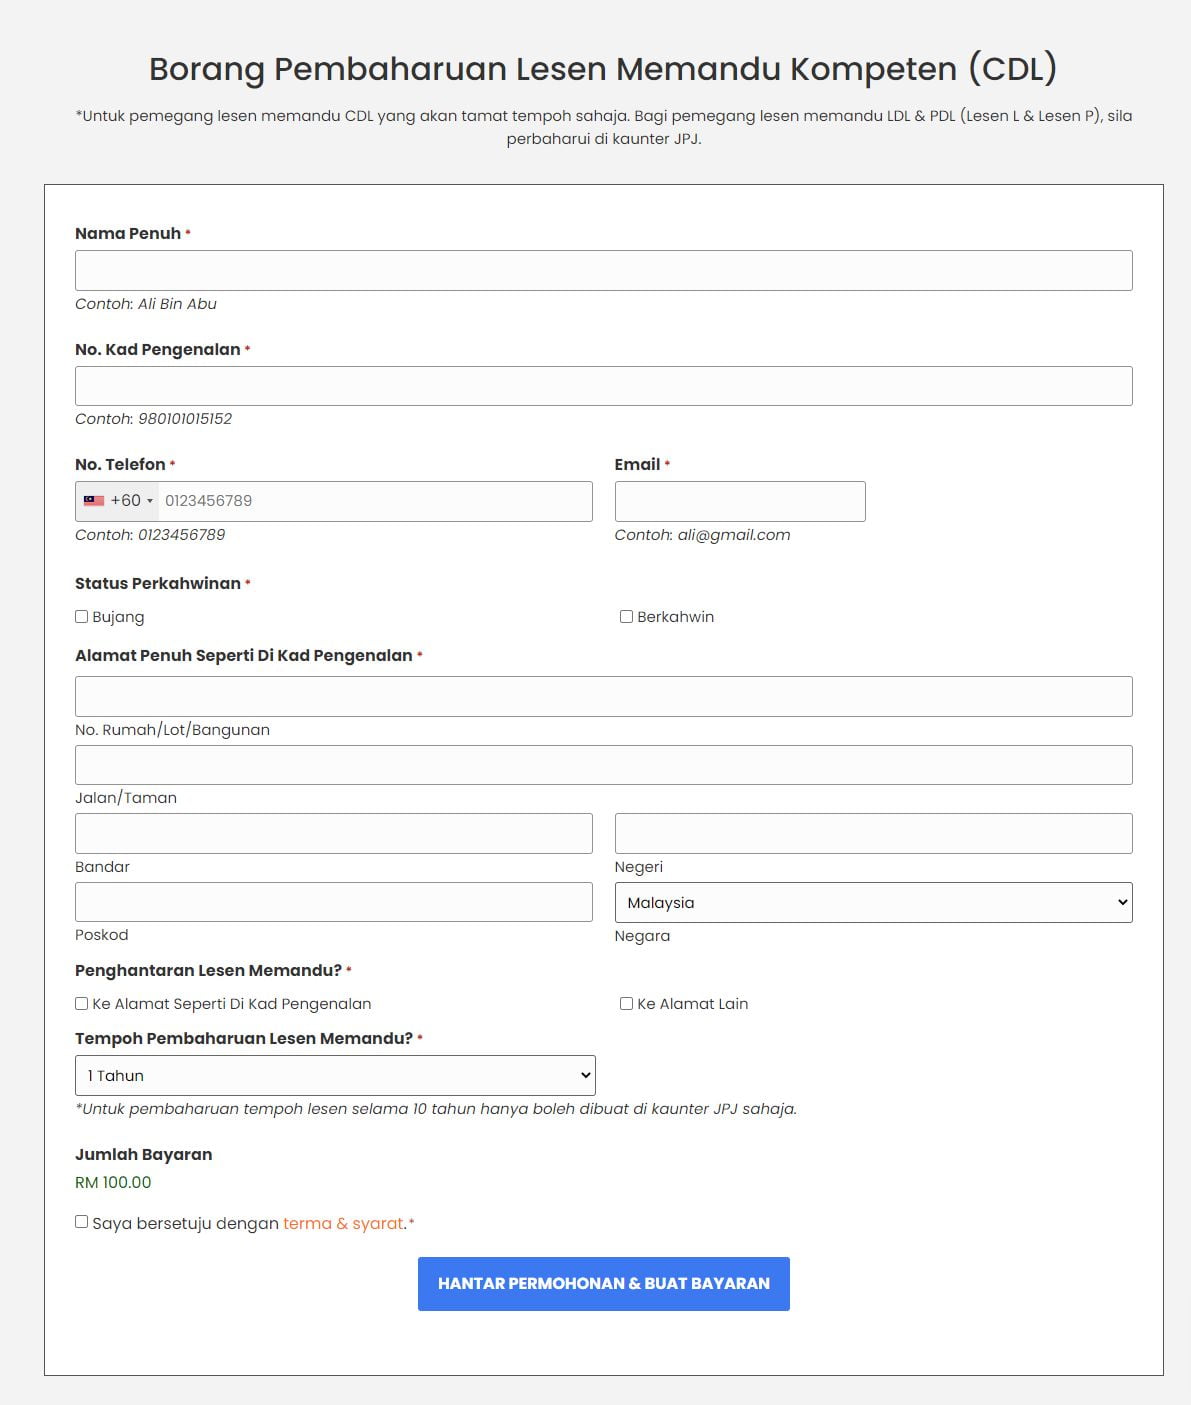Screen dimensions: 1191x1405
Task: Tick the 'Saya bersetuju dengan terma & syarat' checkbox
Action: [x=81, y=1222]
